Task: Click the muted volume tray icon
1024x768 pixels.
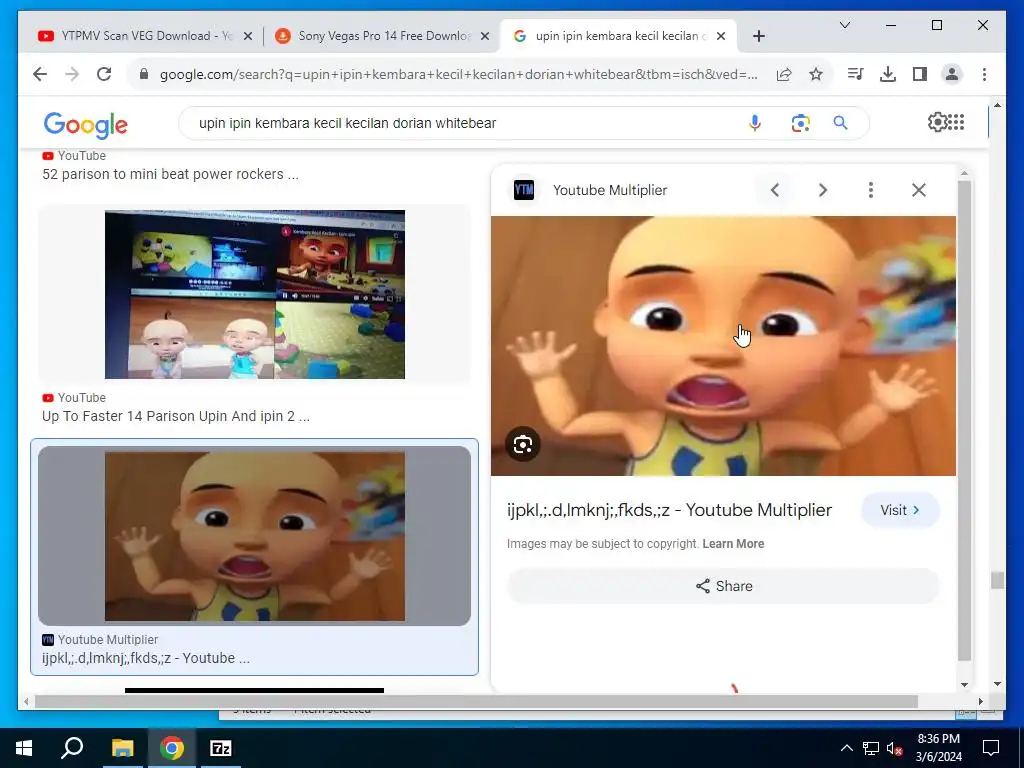Action: pyautogui.click(x=894, y=748)
